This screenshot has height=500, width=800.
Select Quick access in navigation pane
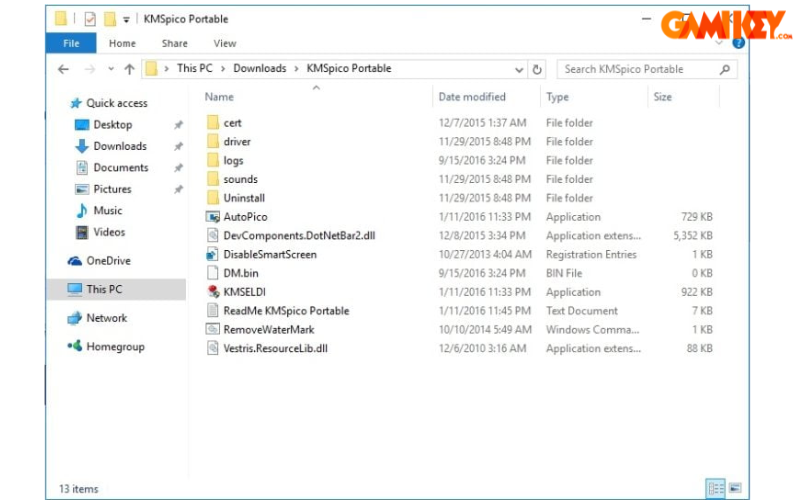[117, 103]
